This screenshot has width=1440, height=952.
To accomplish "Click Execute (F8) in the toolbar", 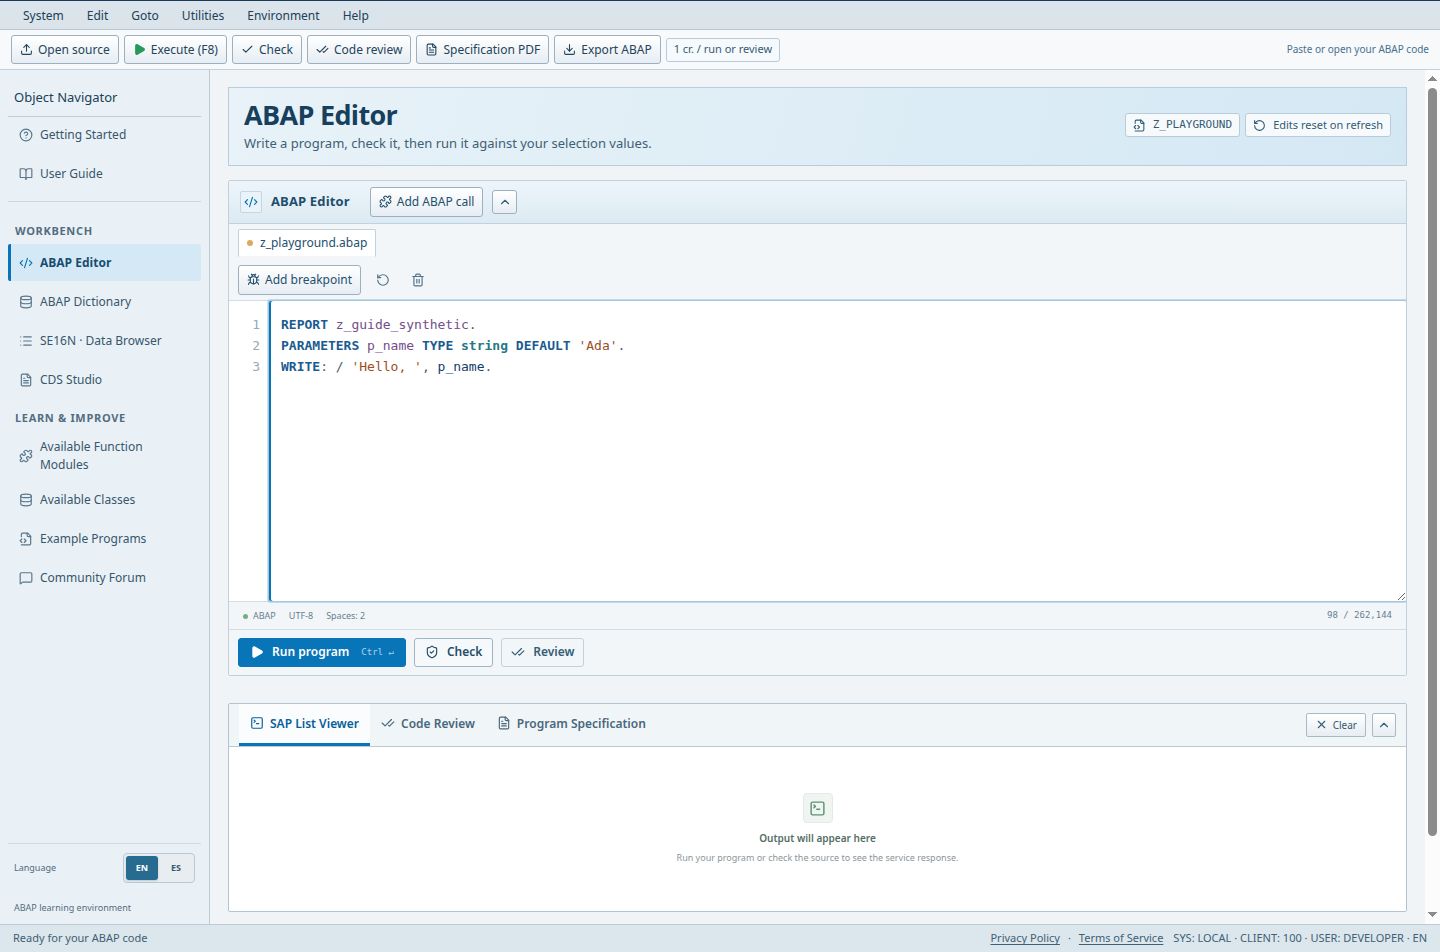I will point(176,50).
